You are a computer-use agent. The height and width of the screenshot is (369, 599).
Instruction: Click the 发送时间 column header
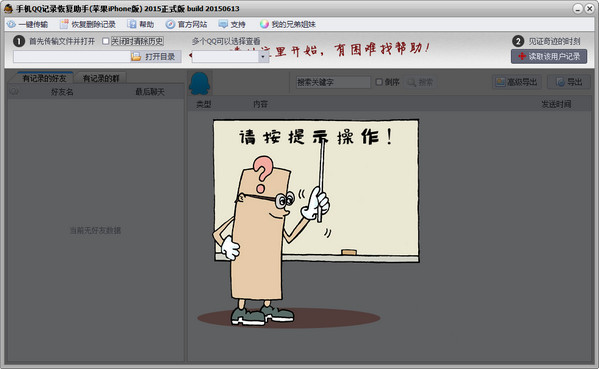coord(556,104)
